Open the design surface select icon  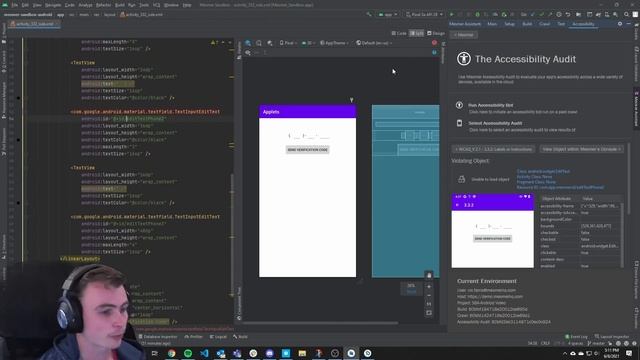tap(248, 43)
